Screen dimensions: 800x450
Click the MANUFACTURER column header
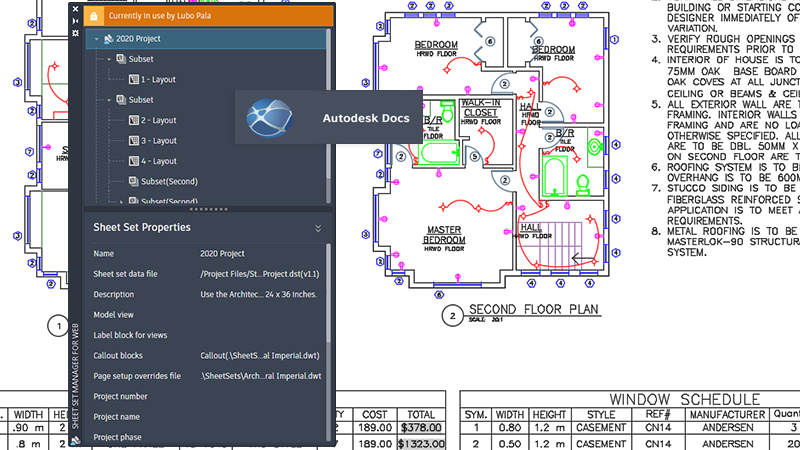coord(728,415)
